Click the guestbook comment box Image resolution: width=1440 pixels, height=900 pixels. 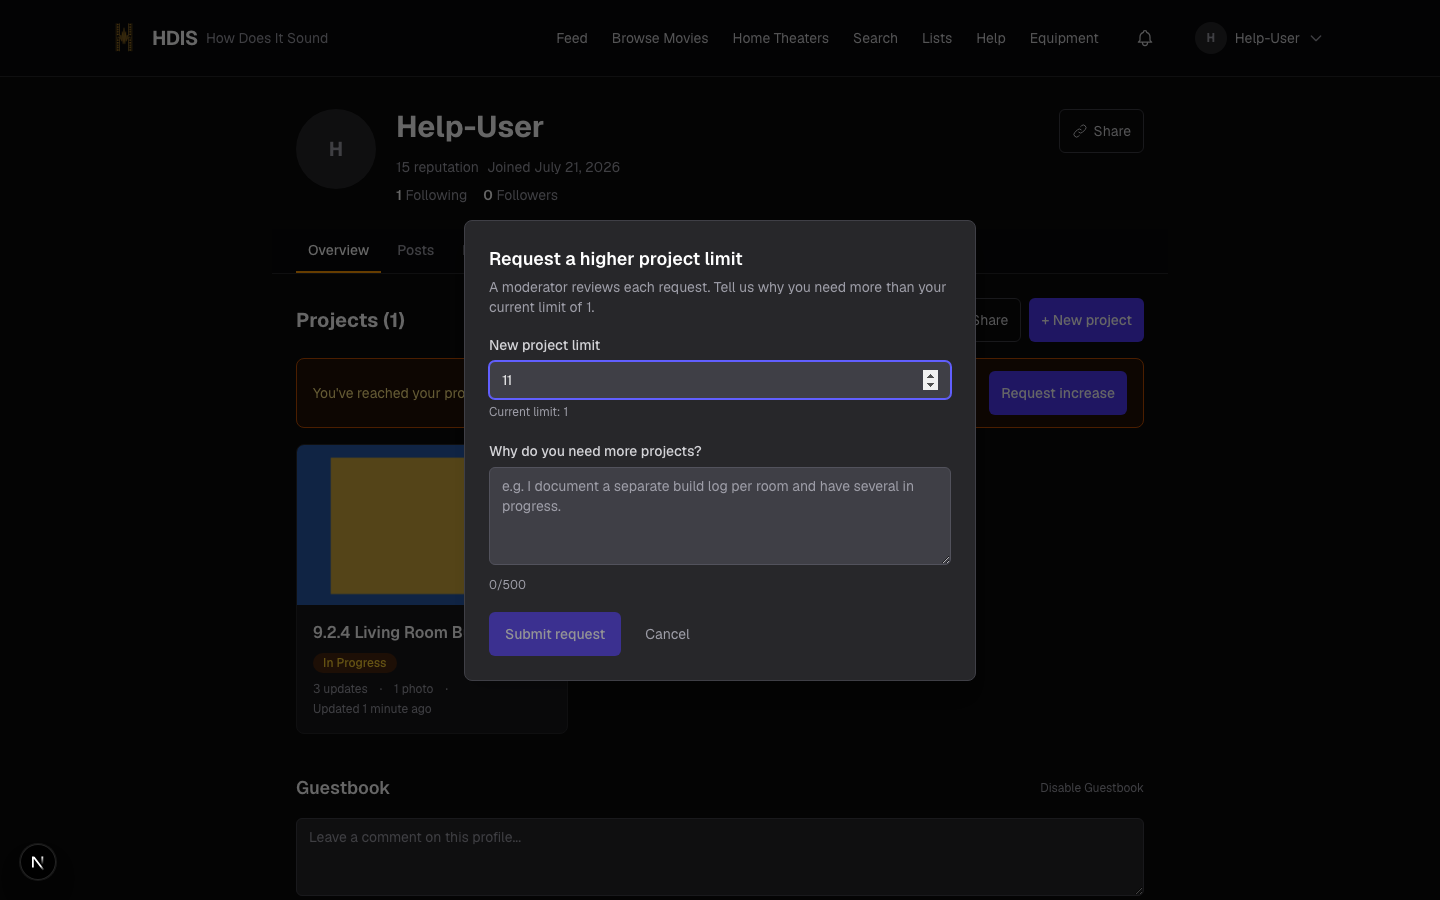720,857
